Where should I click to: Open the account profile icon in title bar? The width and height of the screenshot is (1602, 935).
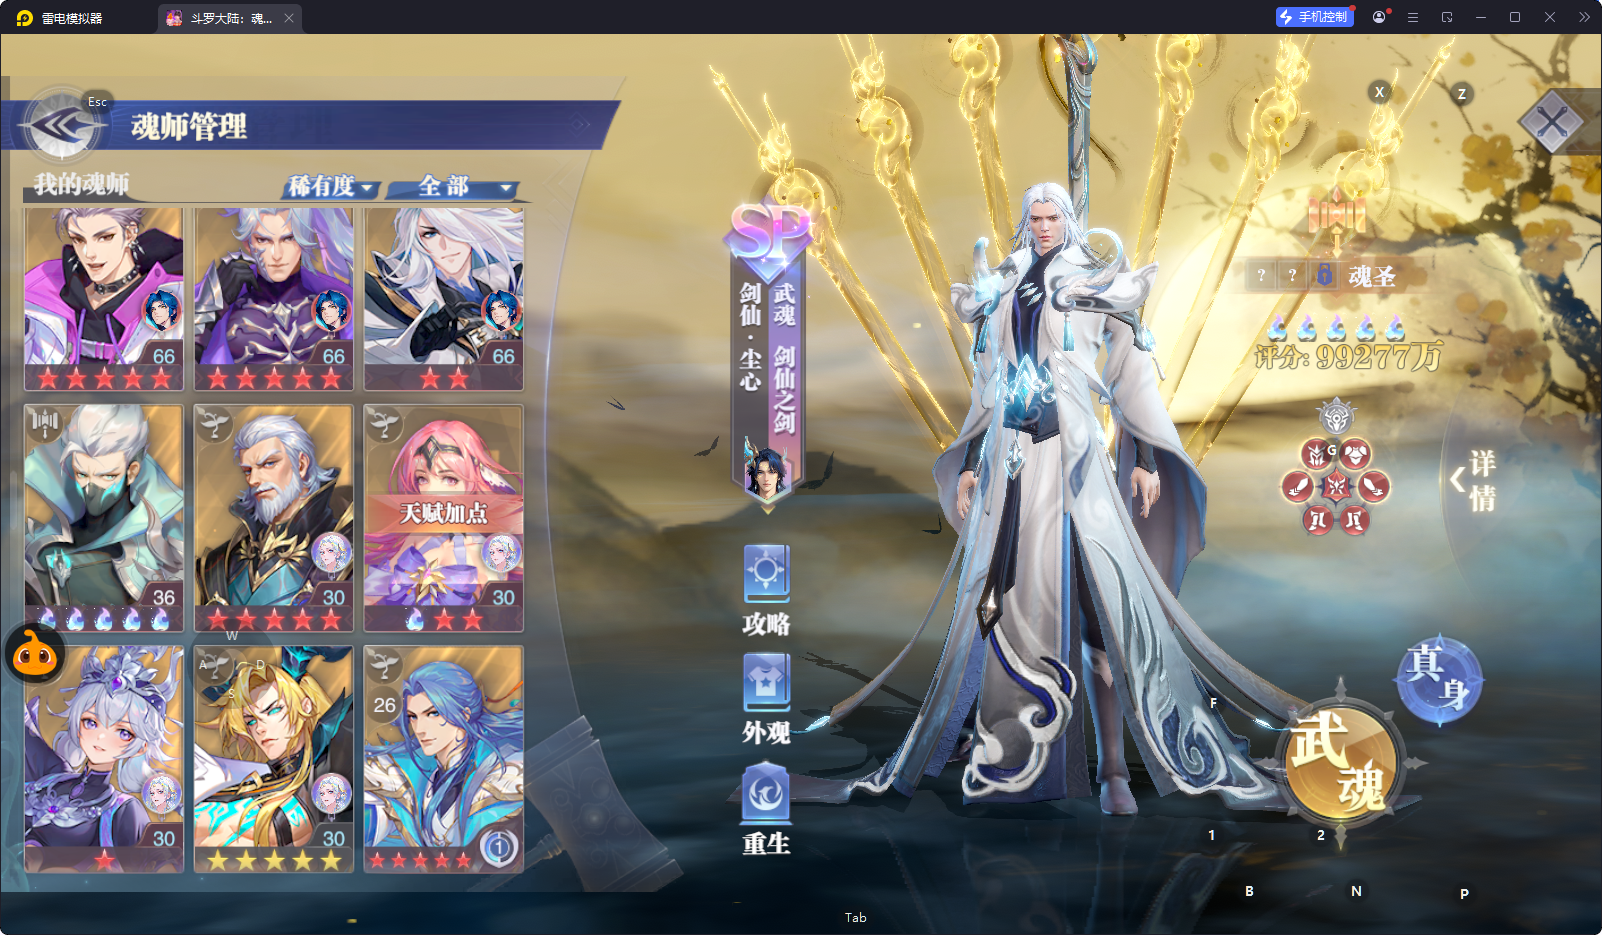pyautogui.click(x=1379, y=17)
